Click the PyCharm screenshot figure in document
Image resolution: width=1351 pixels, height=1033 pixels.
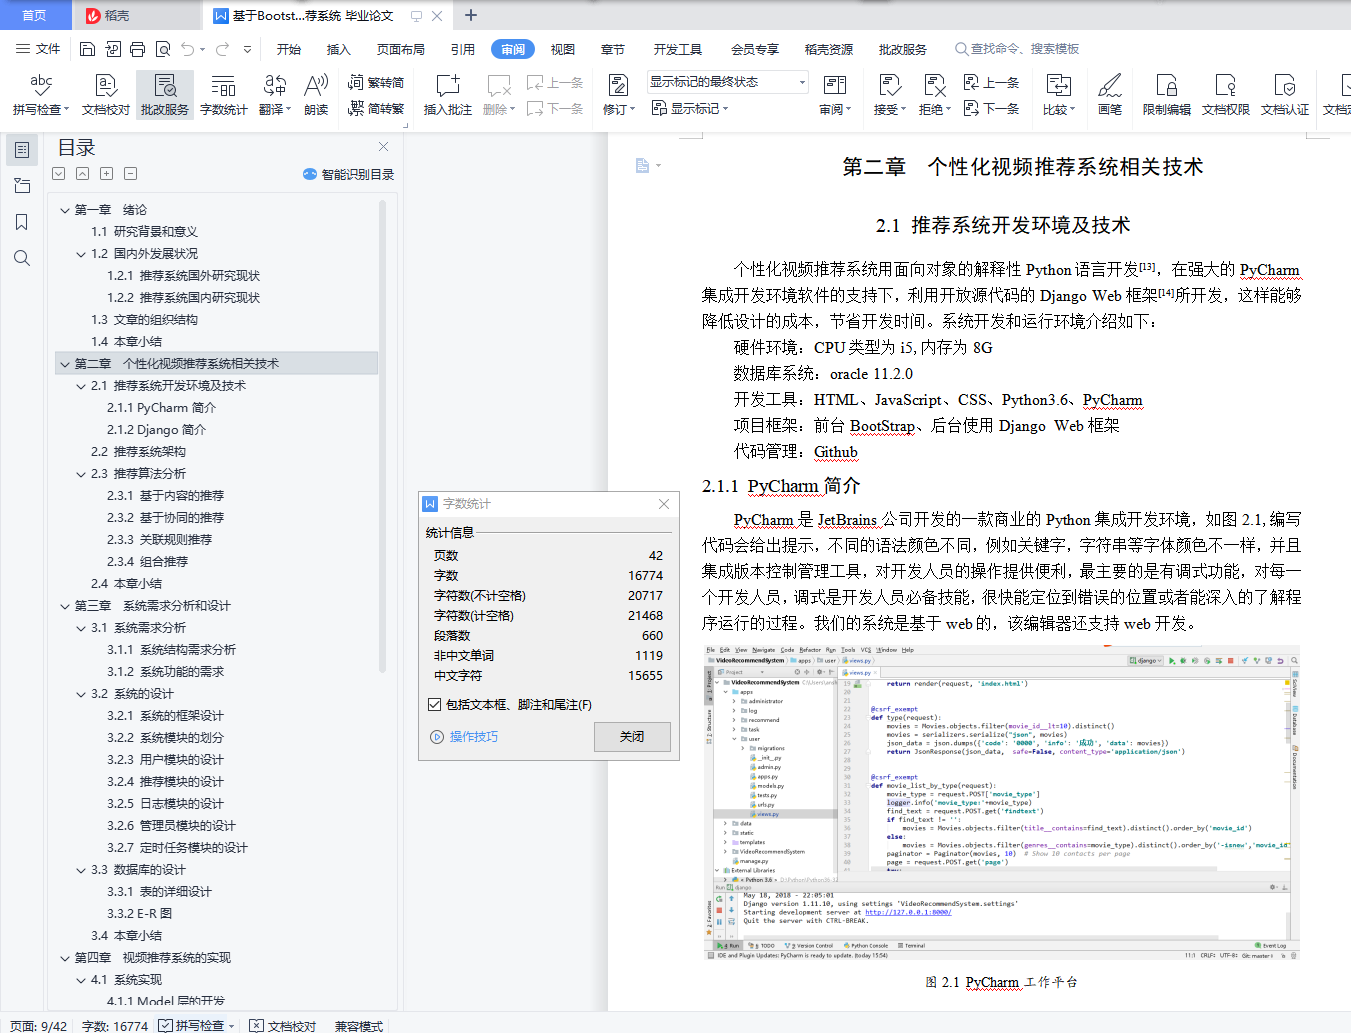[x=1001, y=802]
